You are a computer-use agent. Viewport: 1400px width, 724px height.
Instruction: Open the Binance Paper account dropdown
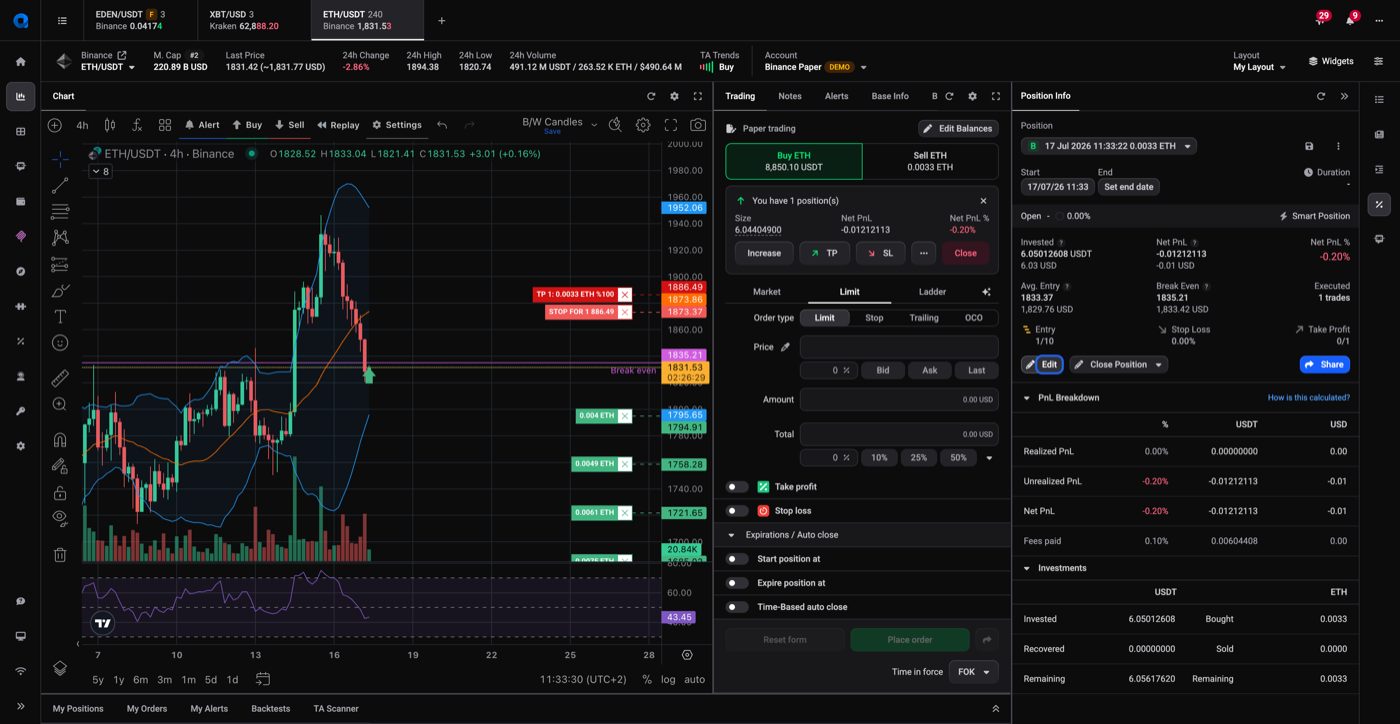coord(816,67)
